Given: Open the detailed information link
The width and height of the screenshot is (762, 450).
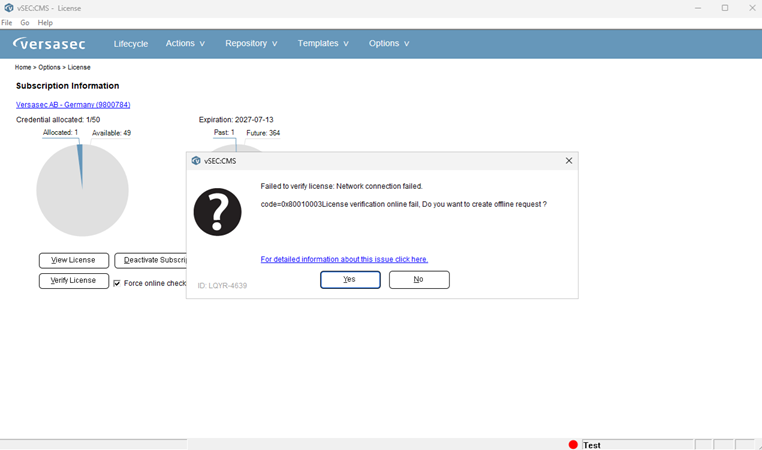Looking at the screenshot, I should tap(344, 259).
